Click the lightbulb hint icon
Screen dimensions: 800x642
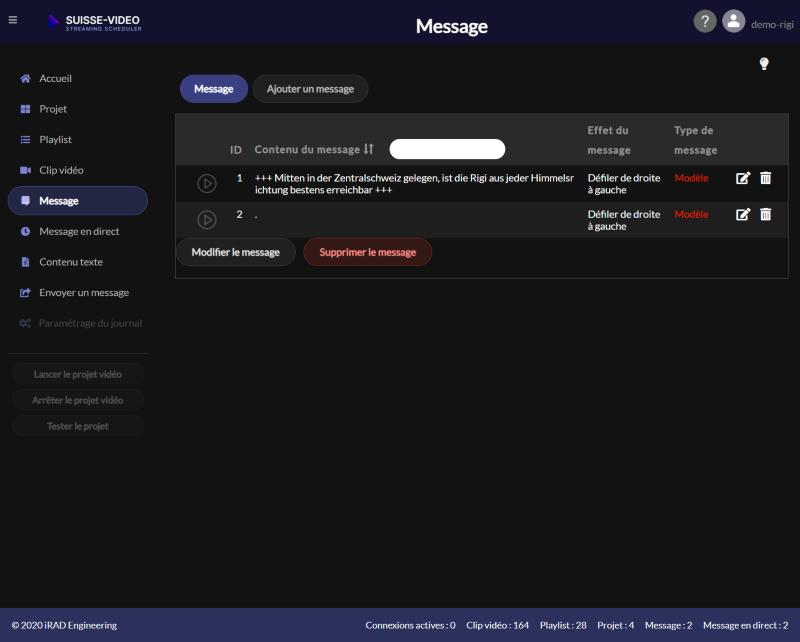(764, 64)
